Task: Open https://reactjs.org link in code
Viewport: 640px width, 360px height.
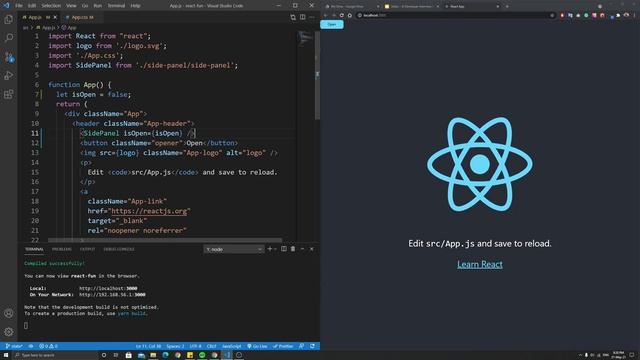Action: point(149,211)
